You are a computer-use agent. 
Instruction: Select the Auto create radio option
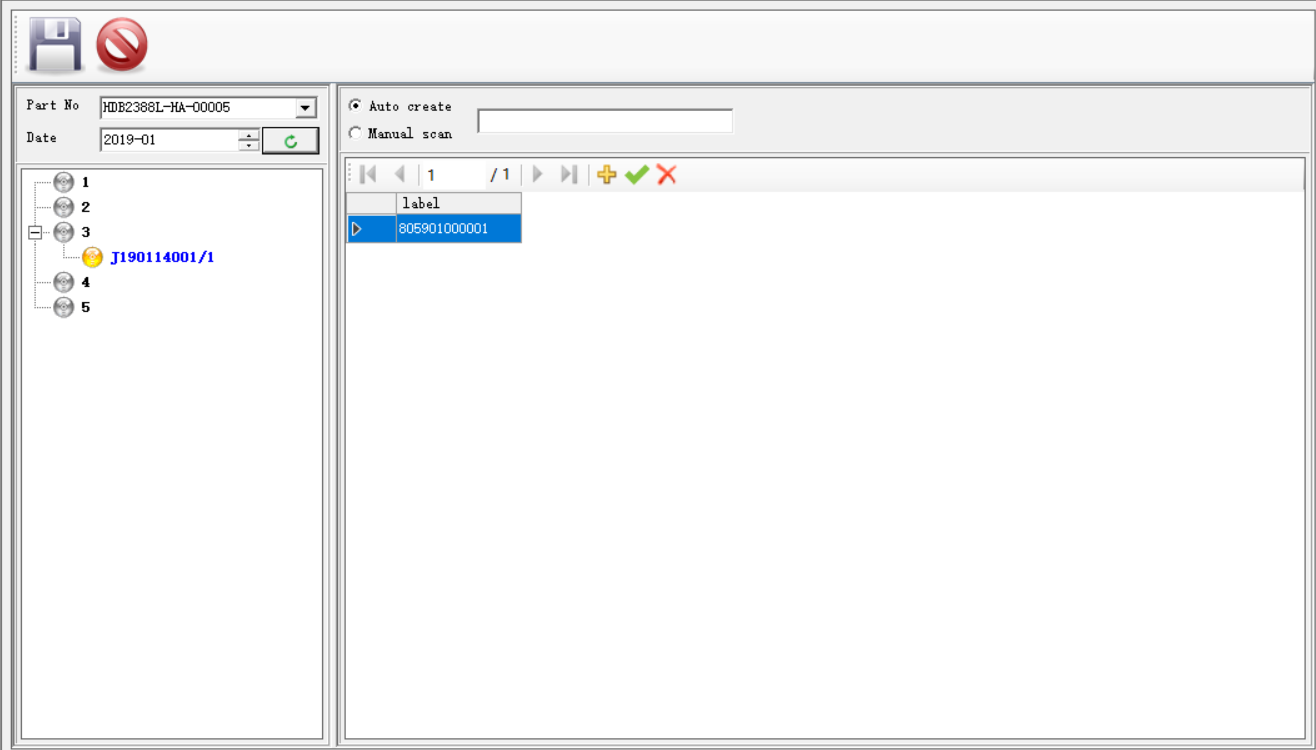pyautogui.click(x=355, y=106)
